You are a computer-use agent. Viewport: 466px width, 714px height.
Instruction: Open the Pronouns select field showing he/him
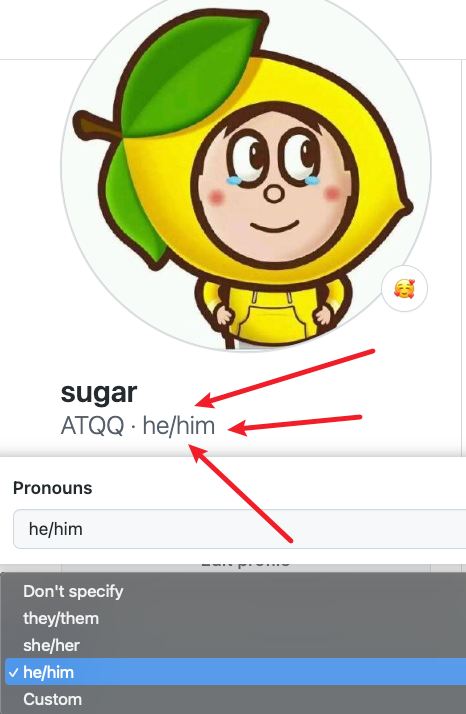point(240,529)
